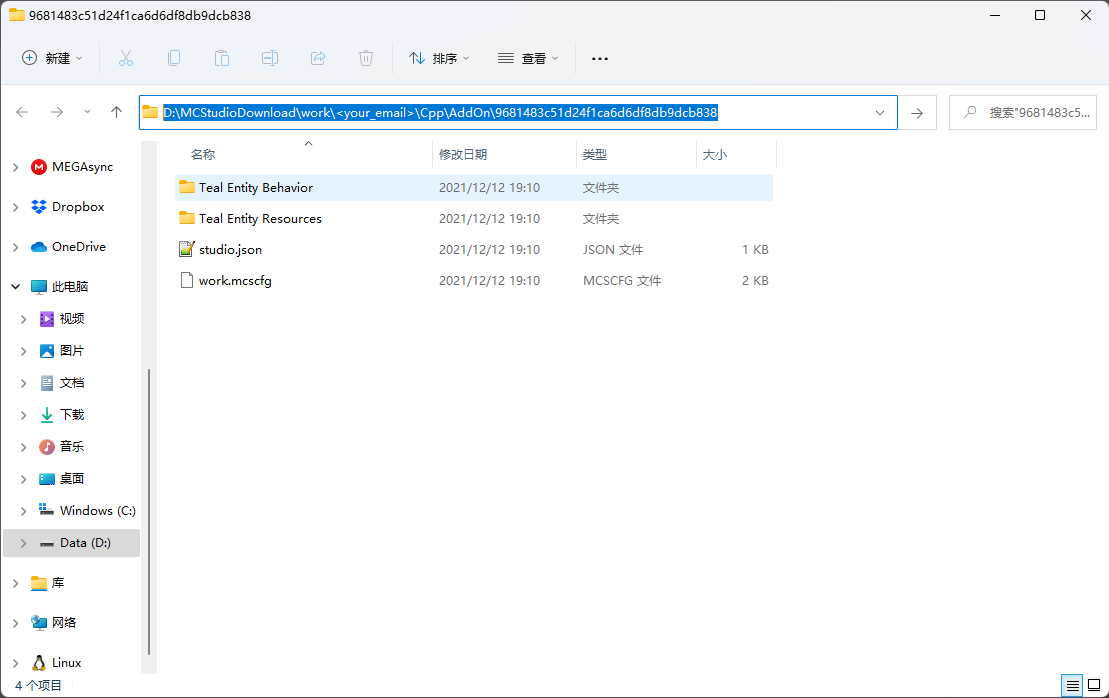Expand the 视频 tree node
This screenshot has height=698, width=1109.
23,319
